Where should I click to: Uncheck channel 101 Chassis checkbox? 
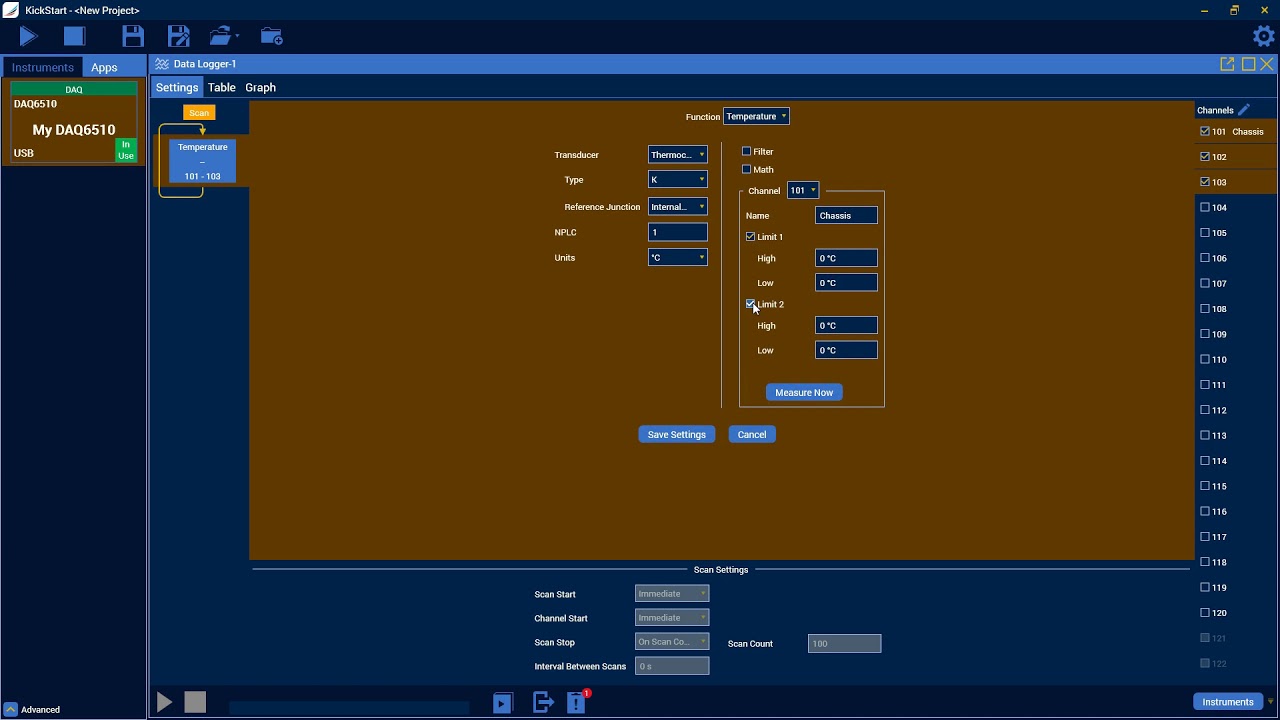pos(1205,131)
